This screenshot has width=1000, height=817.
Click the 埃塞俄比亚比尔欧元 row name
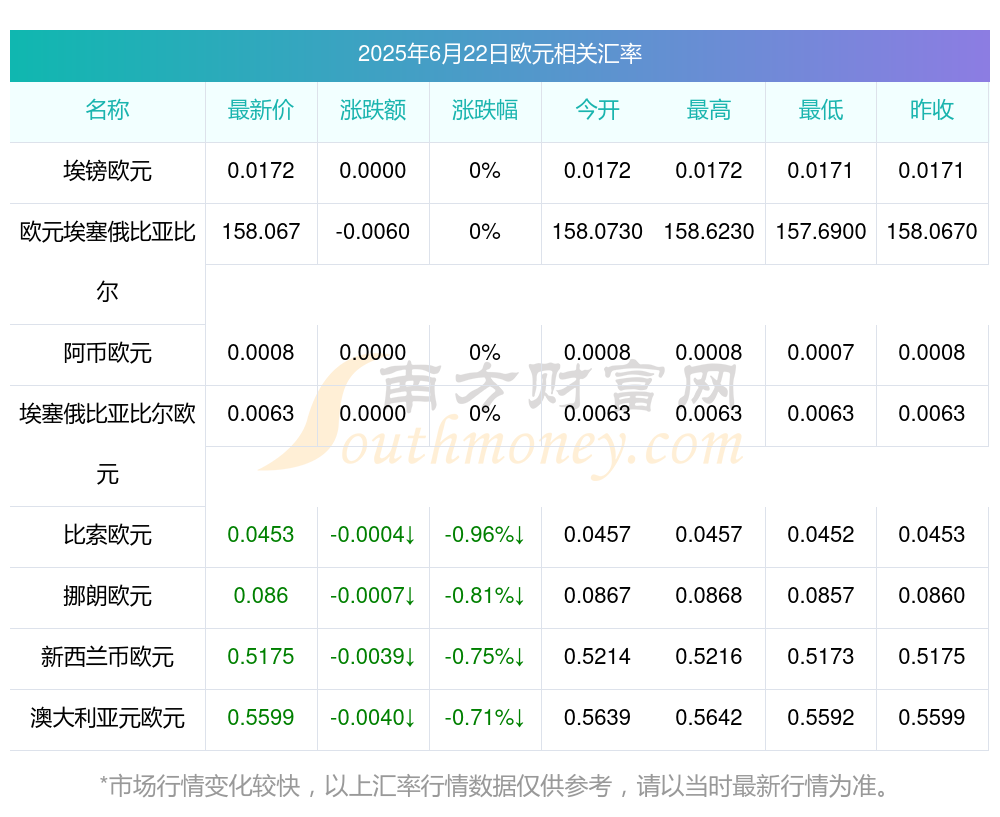[107, 444]
